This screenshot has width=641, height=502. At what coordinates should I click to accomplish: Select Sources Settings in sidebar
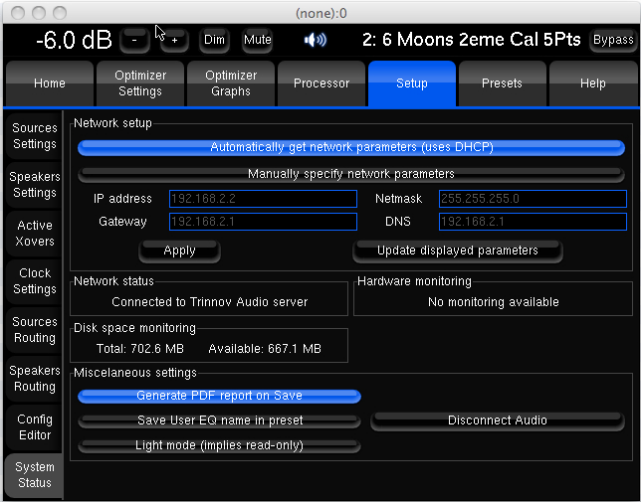point(34,136)
